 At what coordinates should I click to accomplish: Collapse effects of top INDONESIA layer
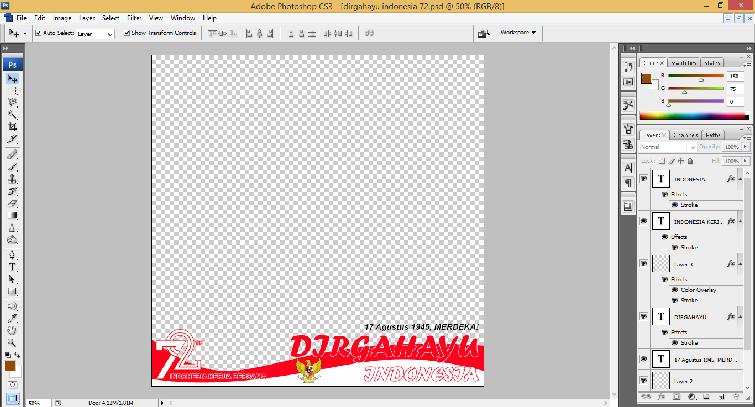[x=740, y=179]
